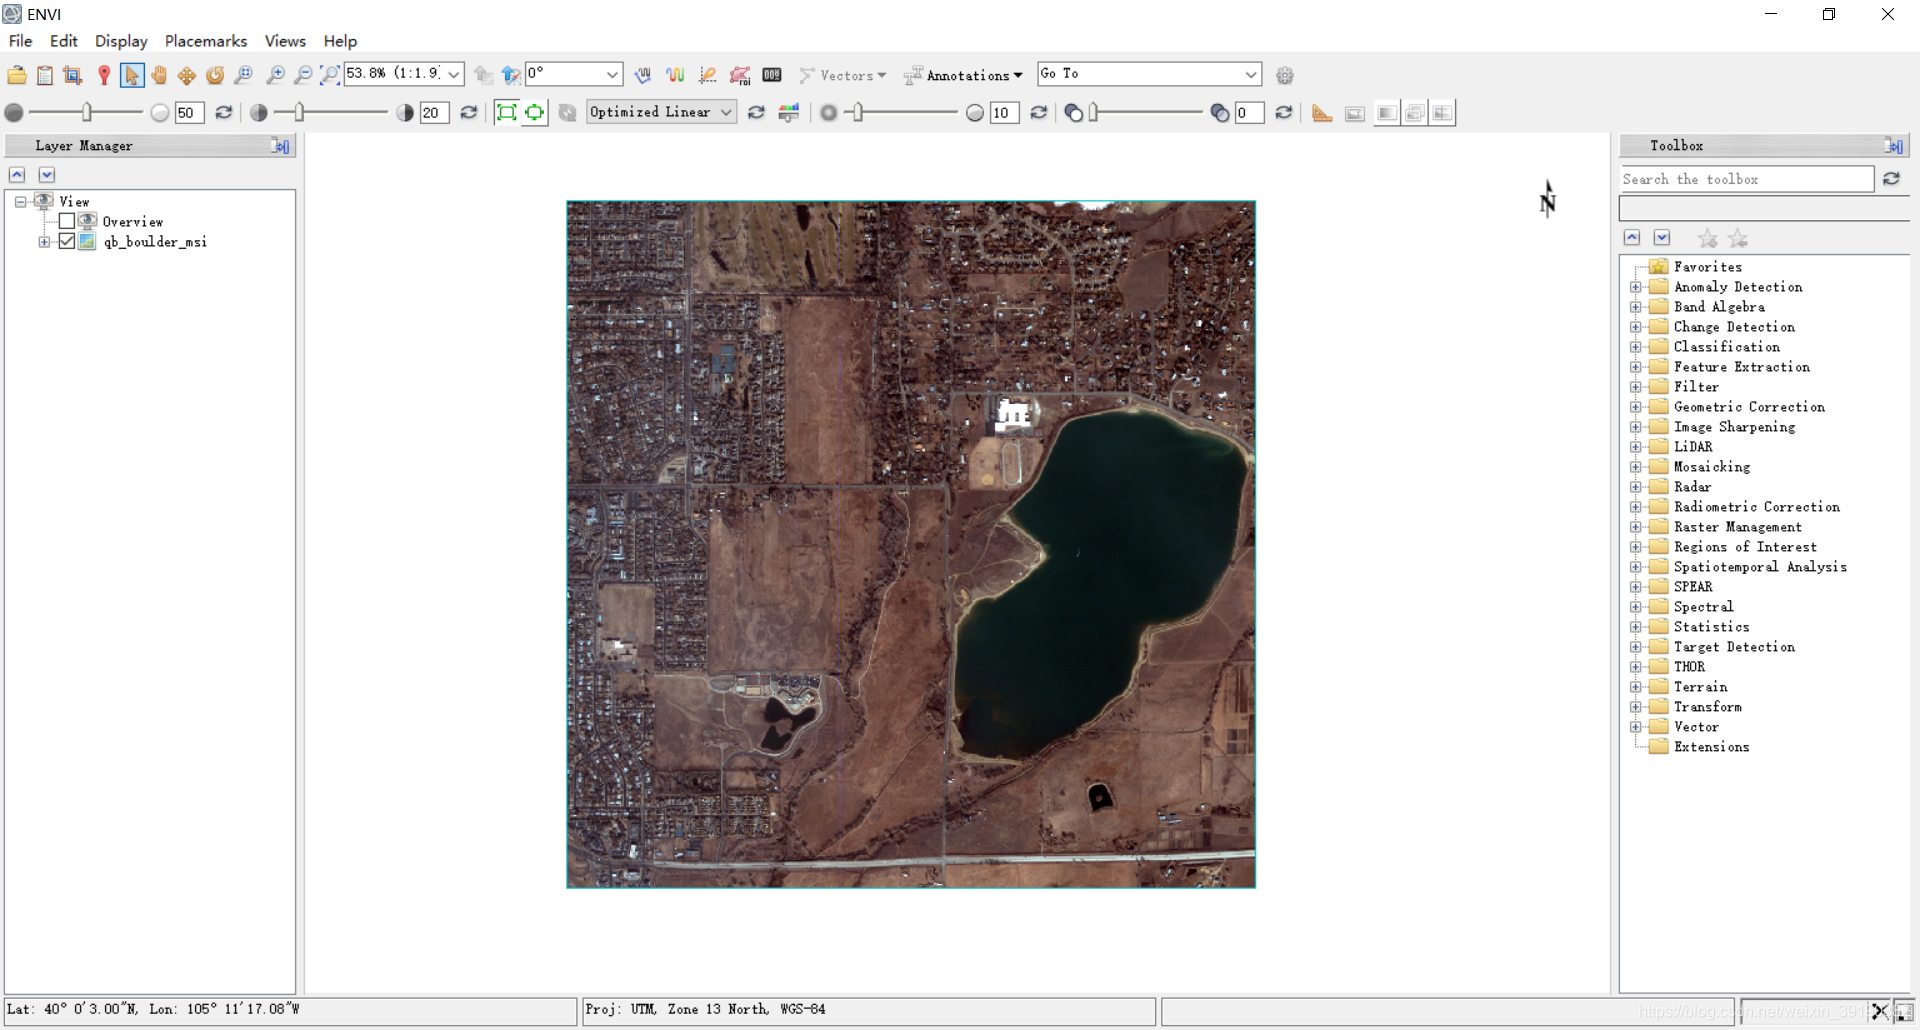Apply stretch on full extent
Image resolution: width=1920 pixels, height=1030 pixels.
point(507,112)
